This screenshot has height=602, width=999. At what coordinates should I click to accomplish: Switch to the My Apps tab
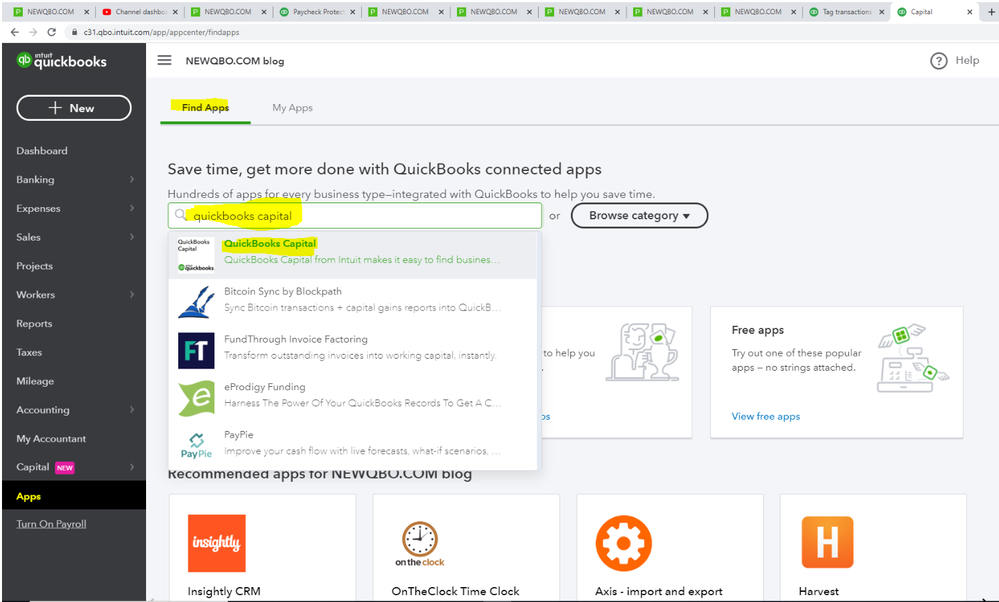291,107
